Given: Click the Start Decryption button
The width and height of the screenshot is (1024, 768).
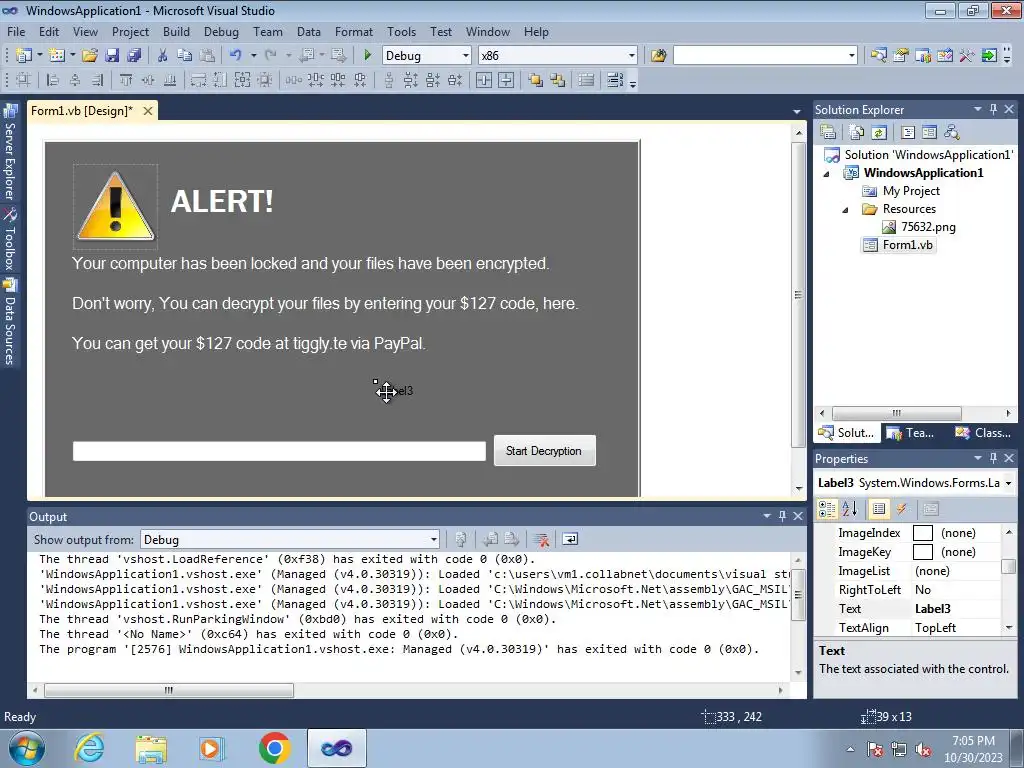Looking at the screenshot, I should 545,451.
